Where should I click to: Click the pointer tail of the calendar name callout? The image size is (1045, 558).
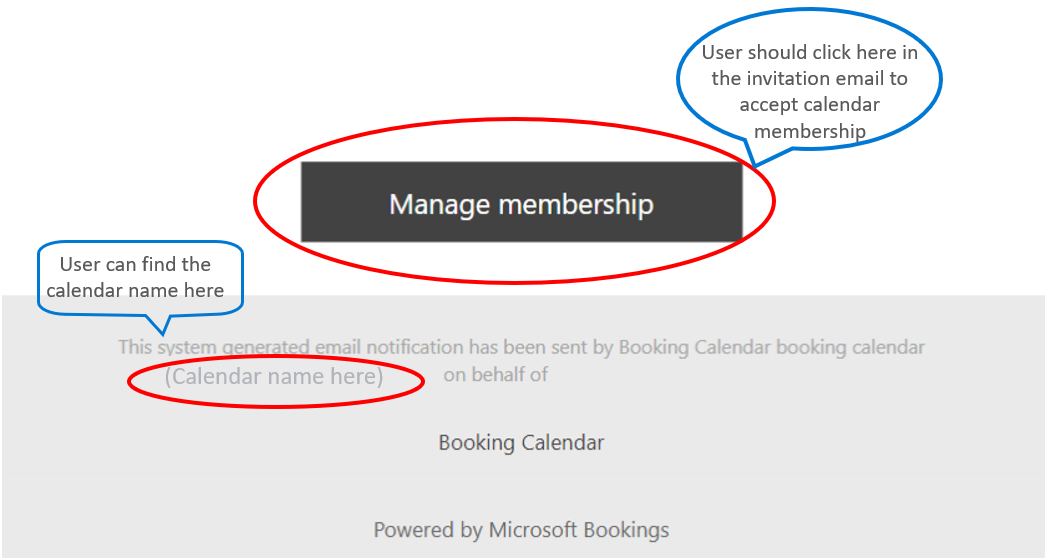point(162,323)
